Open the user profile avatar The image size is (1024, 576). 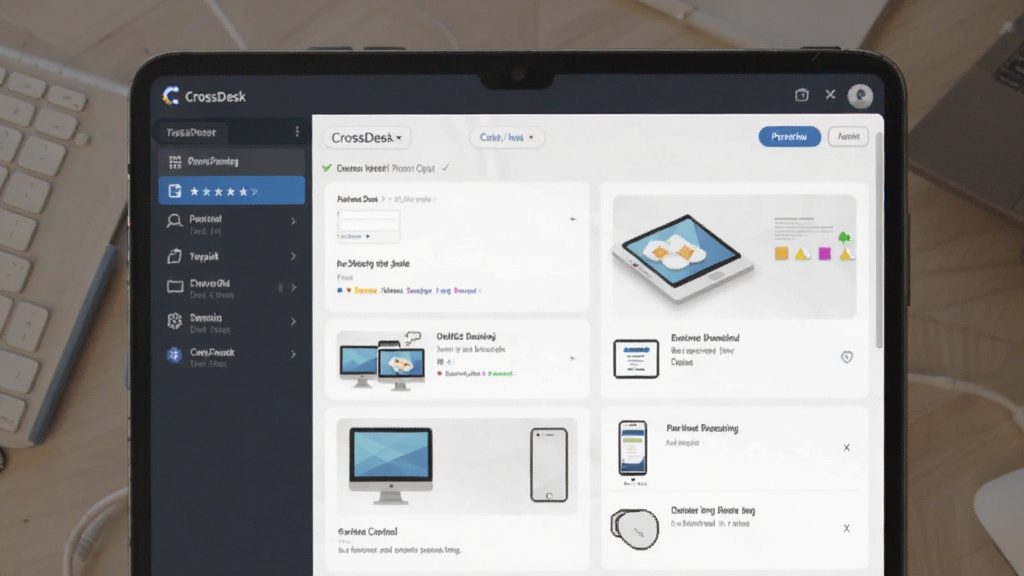coord(860,96)
